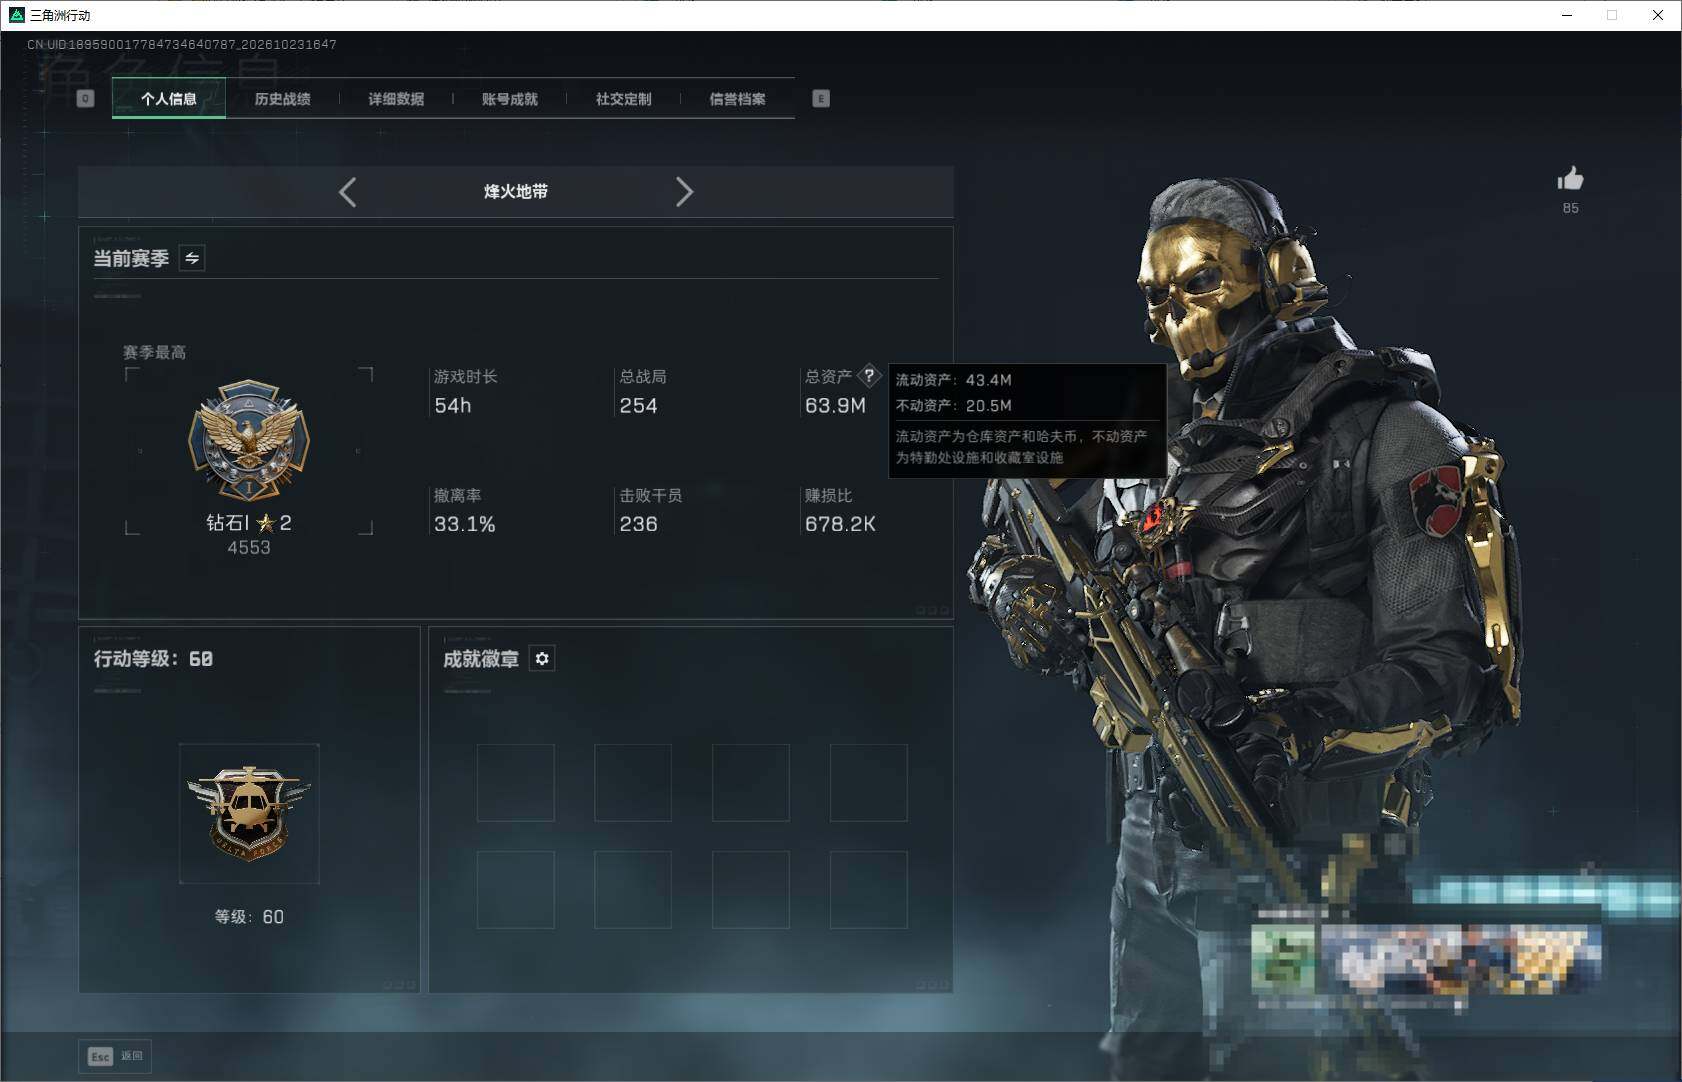1682x1082 pixels.
Task: Click the like count 85
Action: [1571, 208]
